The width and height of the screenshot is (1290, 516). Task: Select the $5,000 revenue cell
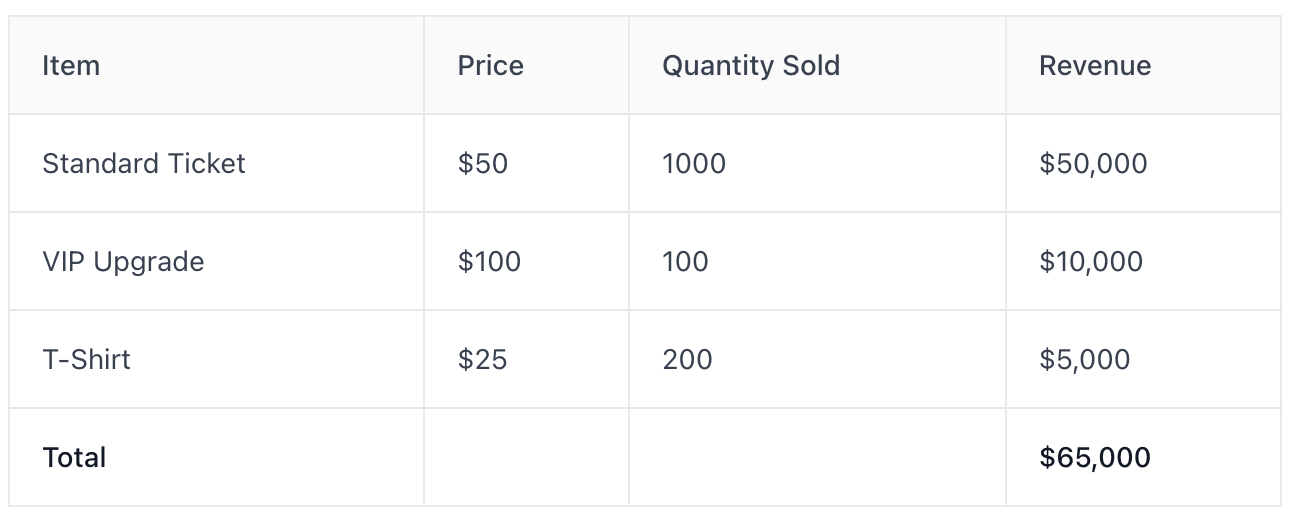1085,359
